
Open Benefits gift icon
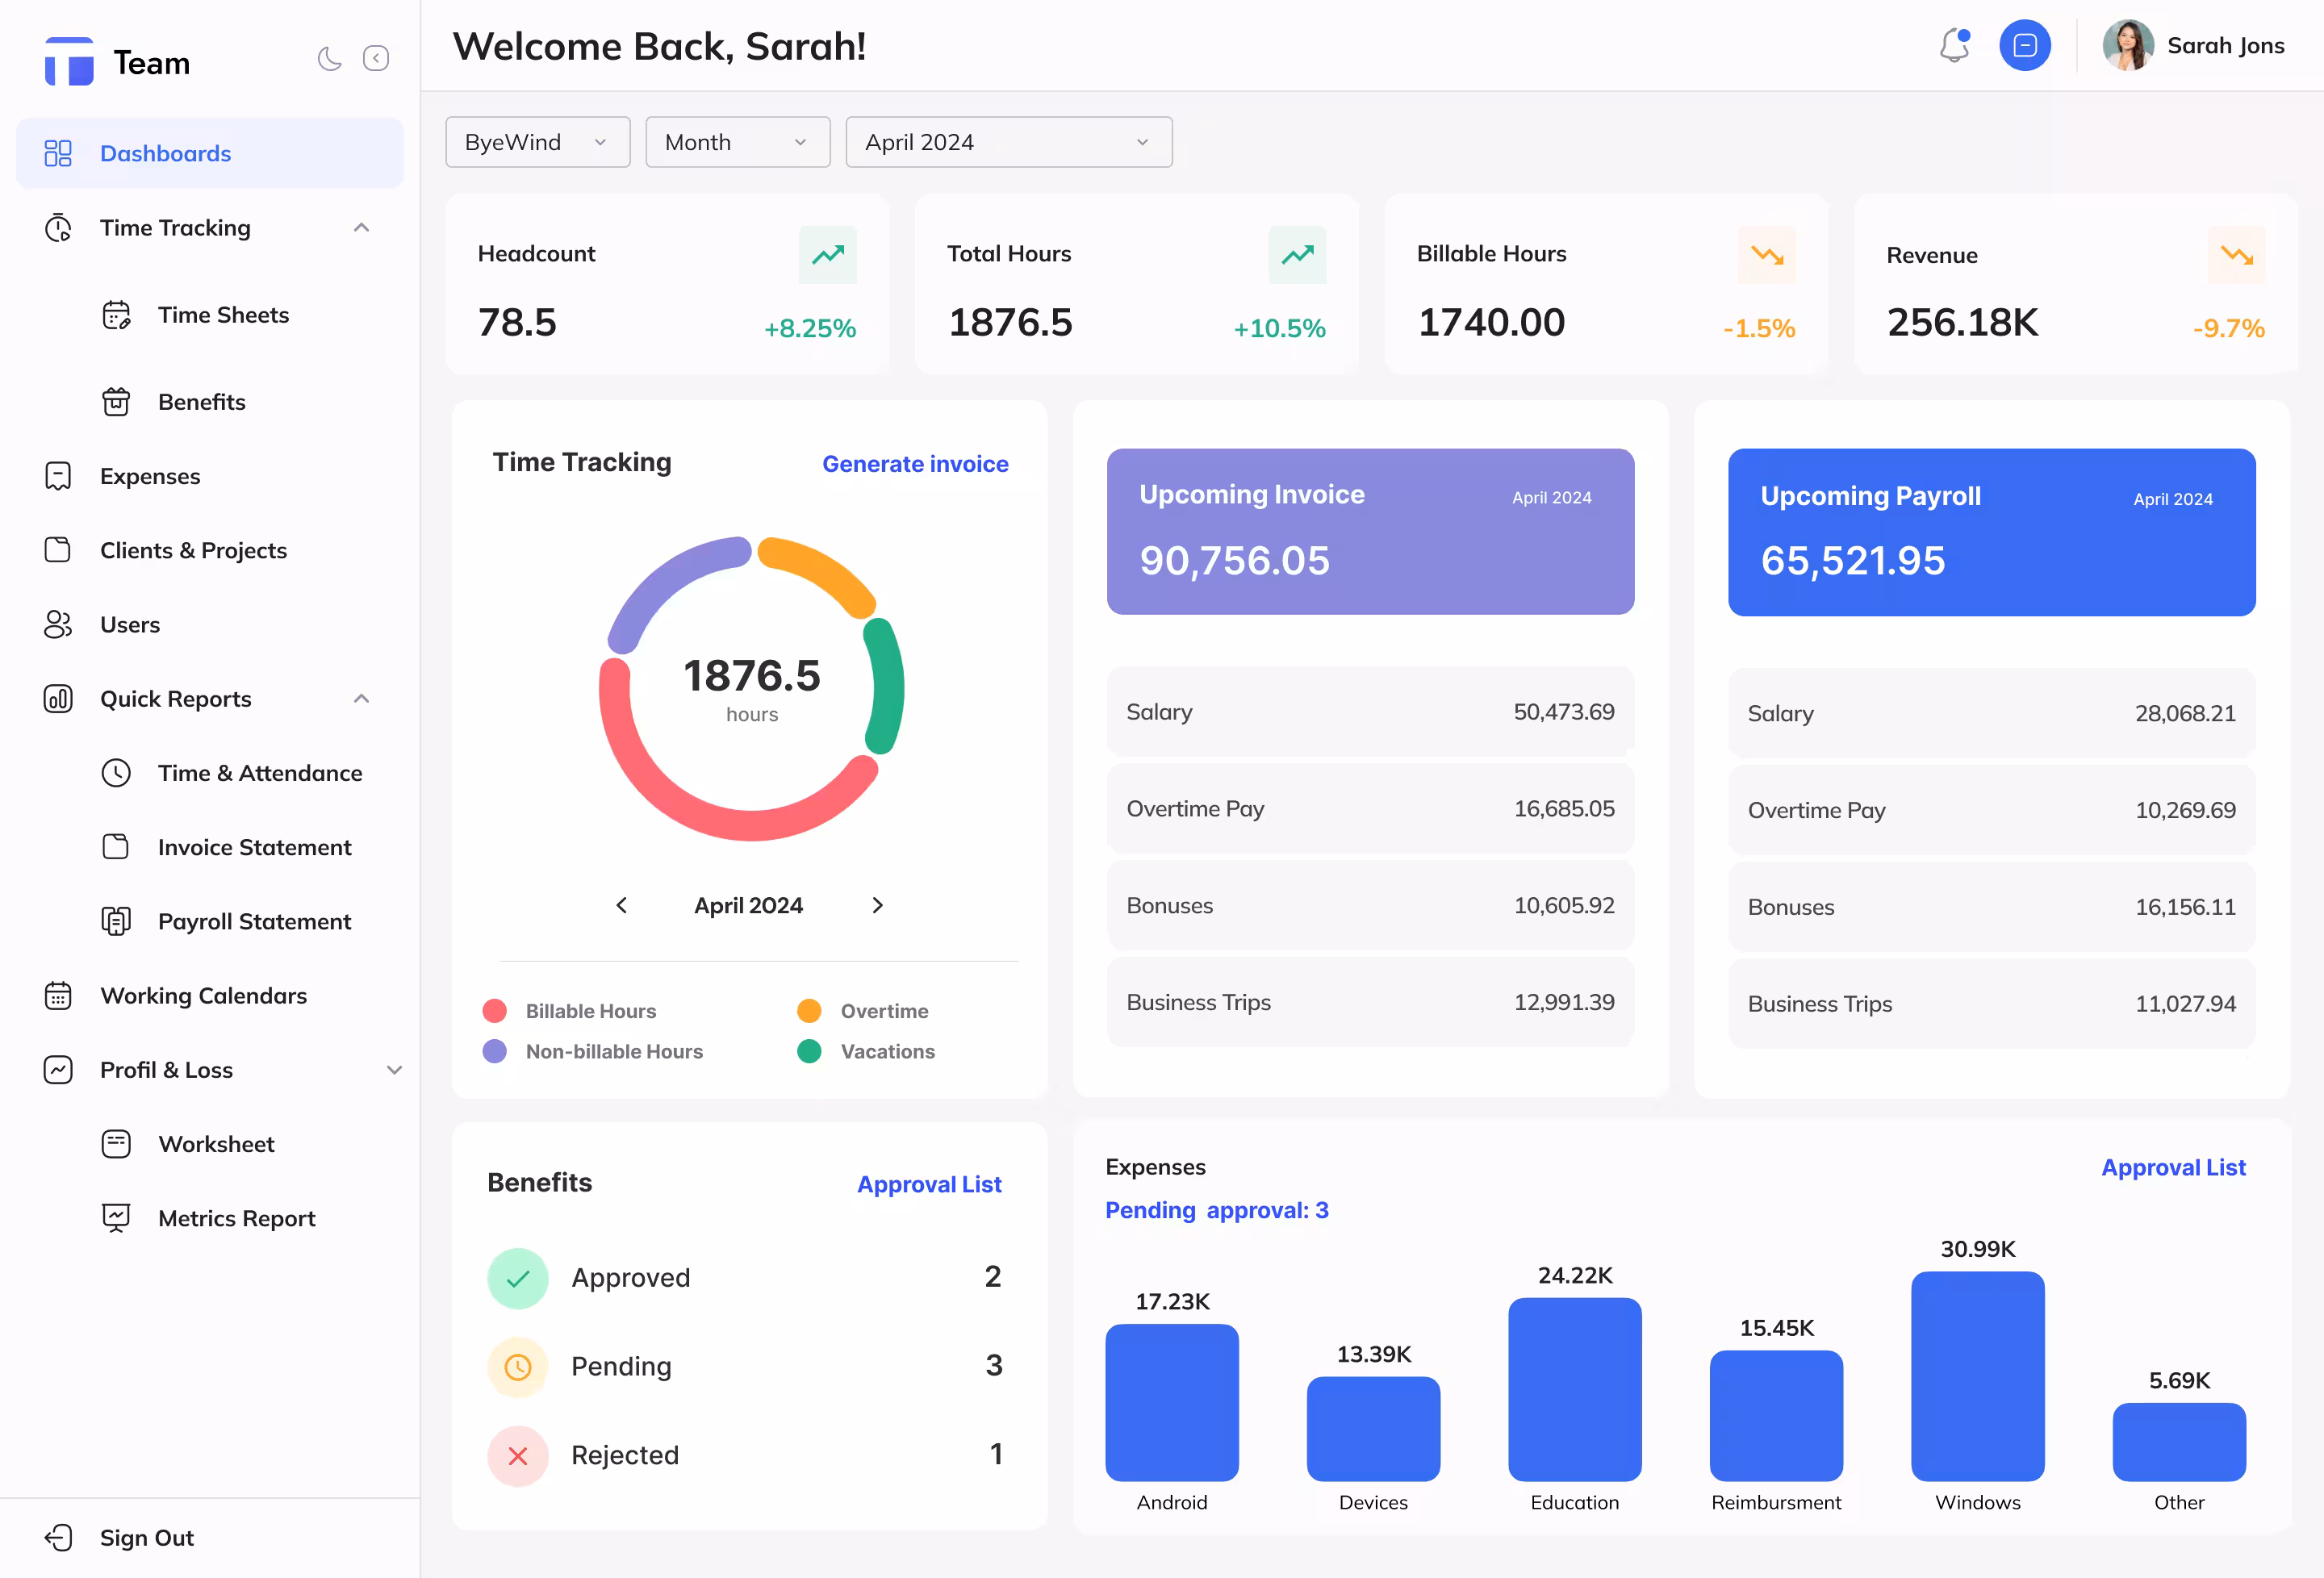[x=116, y=402]
